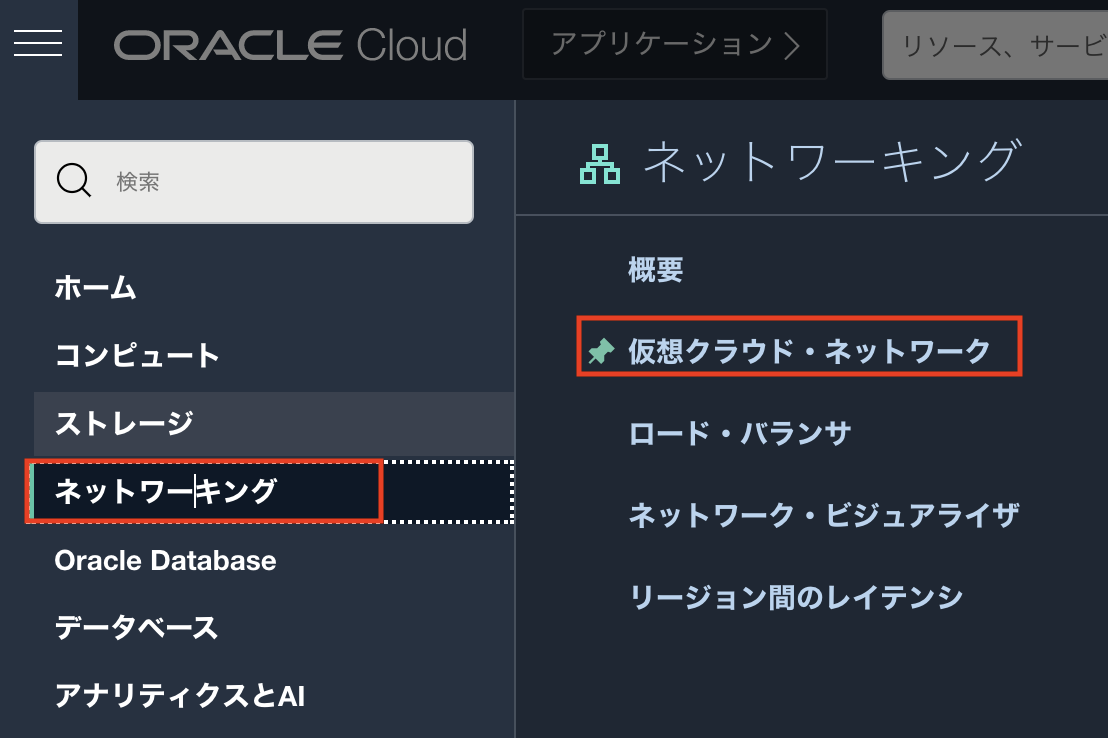Screen dimensions: 1108x738
Task: Expand the アプリケーション dropdown
Action: 674,45
